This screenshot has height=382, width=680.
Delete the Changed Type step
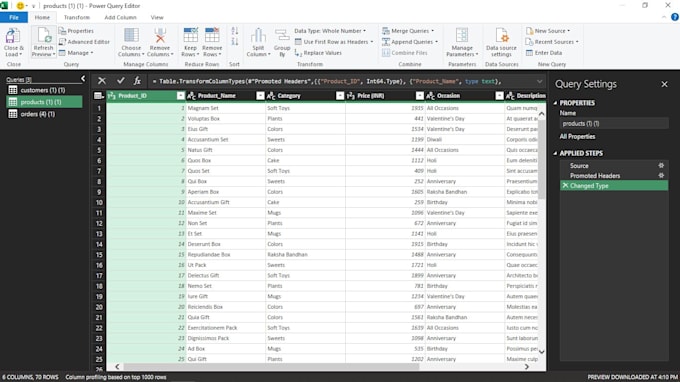(x=565, y=186)
